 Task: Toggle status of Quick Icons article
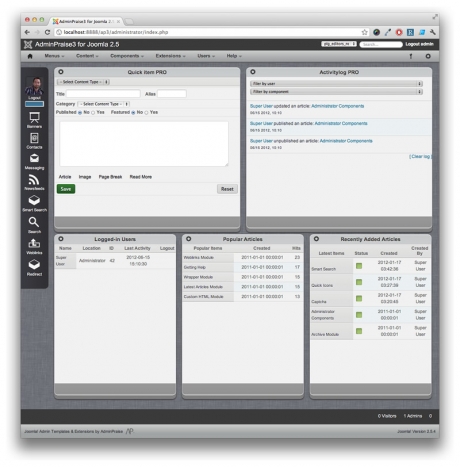click(359, 282)
